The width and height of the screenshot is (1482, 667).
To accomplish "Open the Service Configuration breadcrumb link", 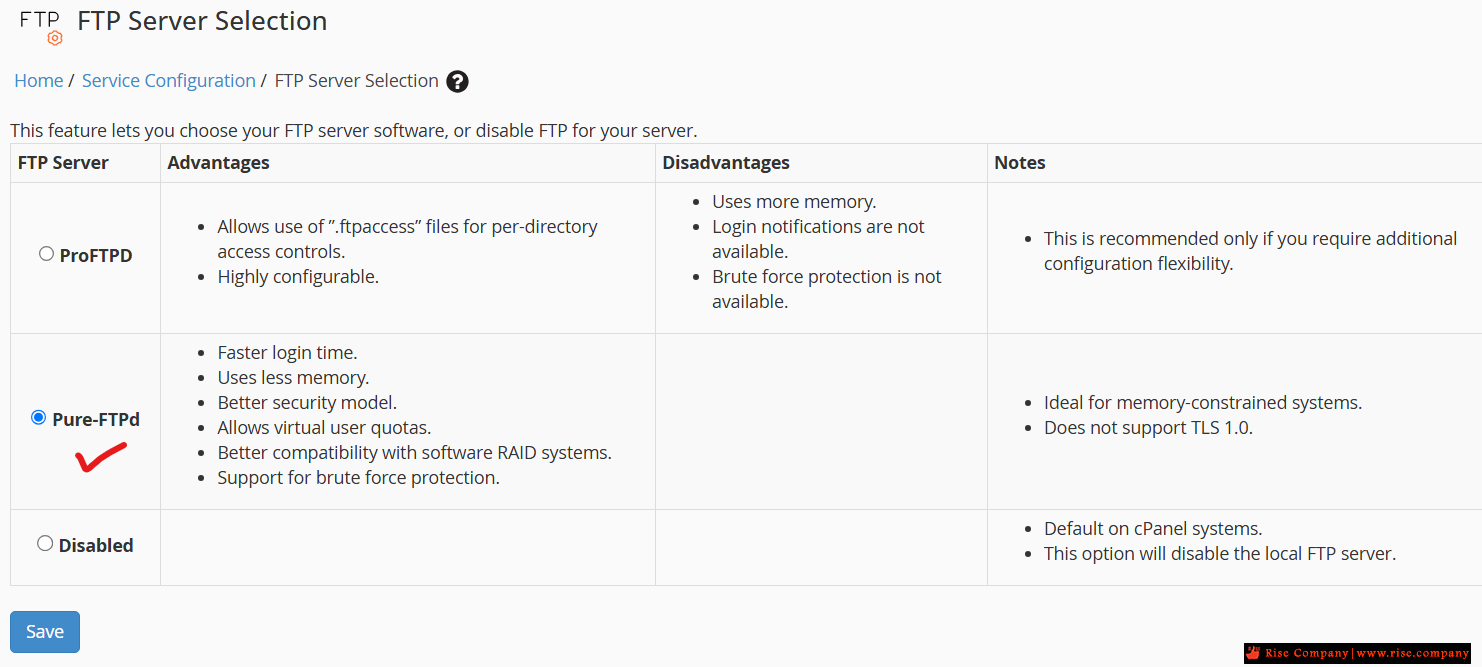I will (x=169, y=81).
